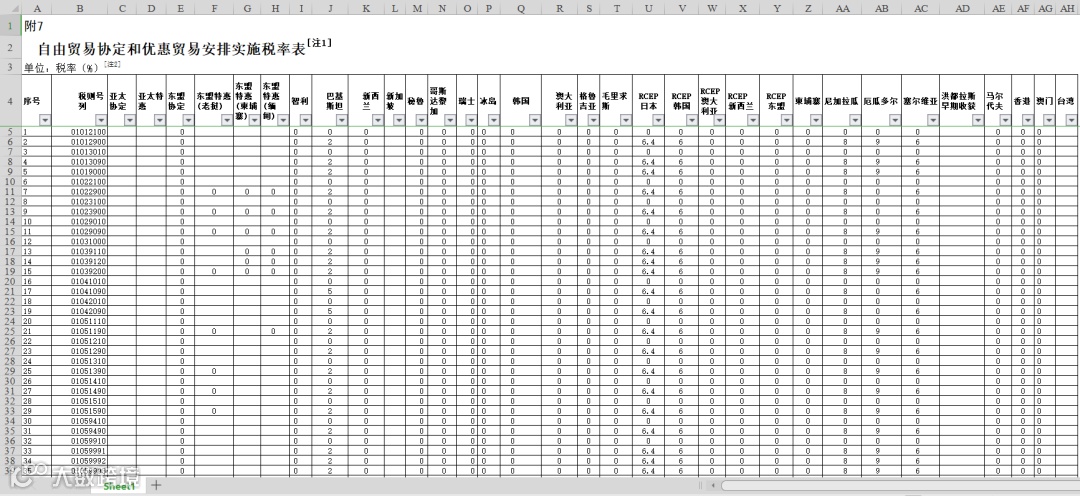Open the 澳门 column filter dropdown
Viewport: 1080px width, 496px height.
[1049, 120]
